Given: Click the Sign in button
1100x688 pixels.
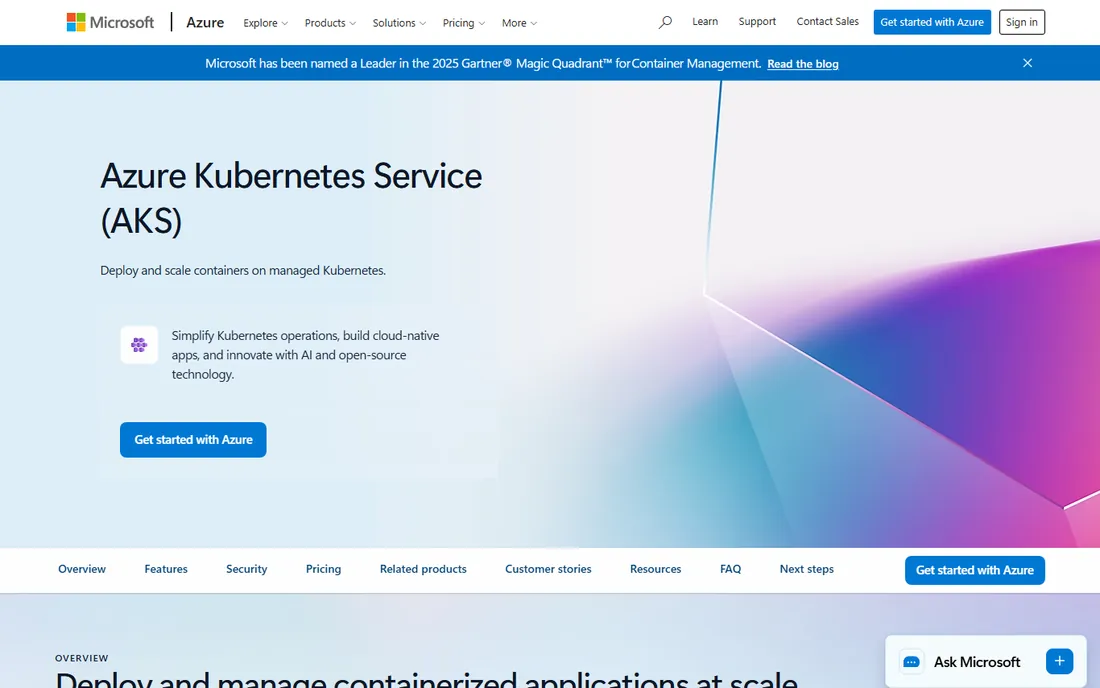Looking at the screenshot, I should [x=1021, y=22].
